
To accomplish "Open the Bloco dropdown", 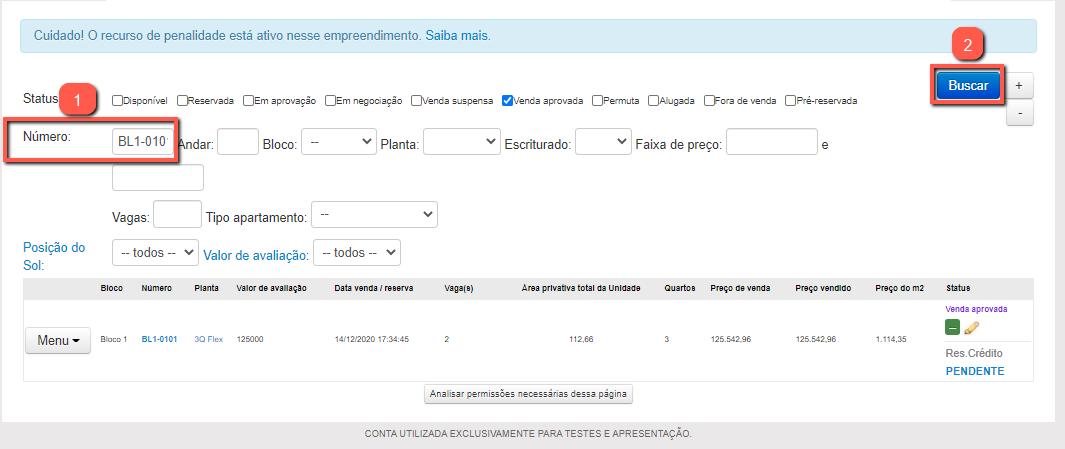I will (x=339, y=143).
